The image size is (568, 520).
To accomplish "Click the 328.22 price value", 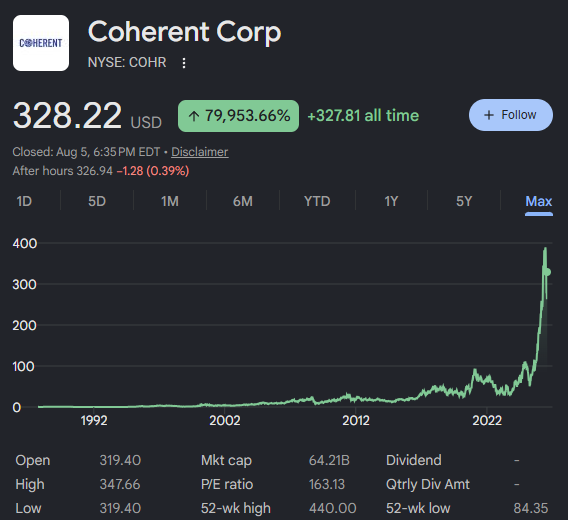I will (67, 116).
